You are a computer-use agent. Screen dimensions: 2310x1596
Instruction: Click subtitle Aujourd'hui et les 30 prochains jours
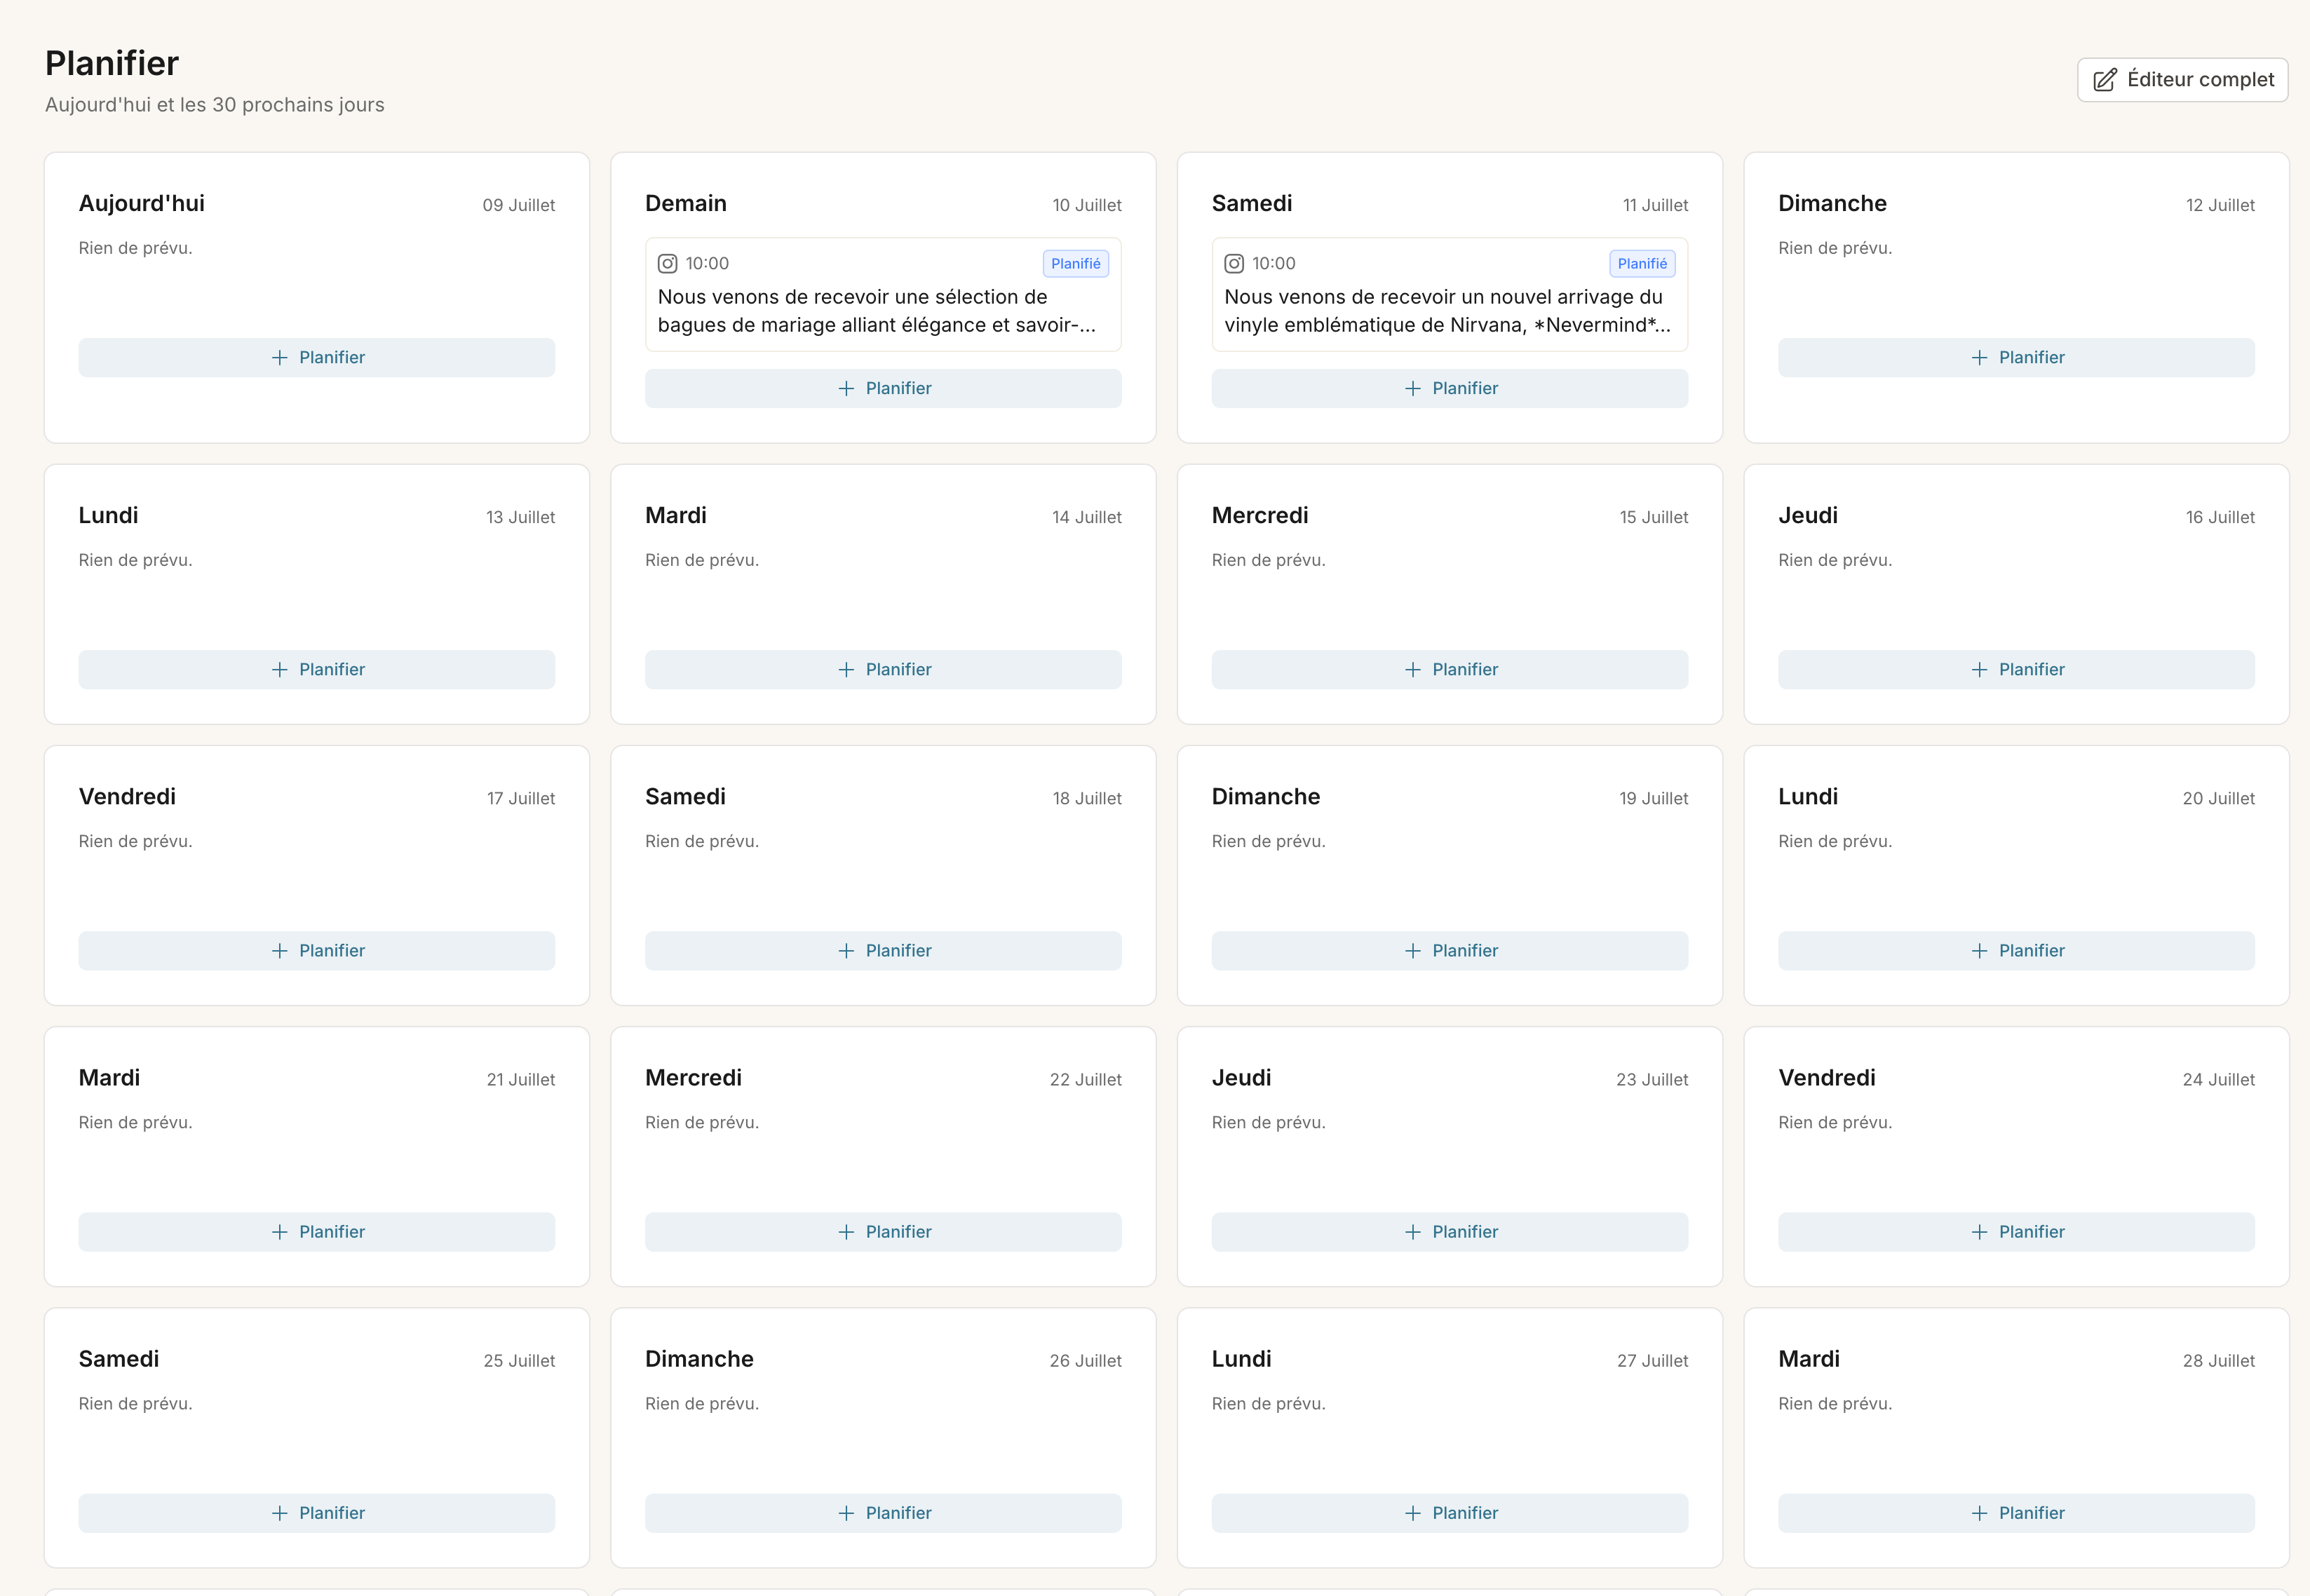point(215,105)
